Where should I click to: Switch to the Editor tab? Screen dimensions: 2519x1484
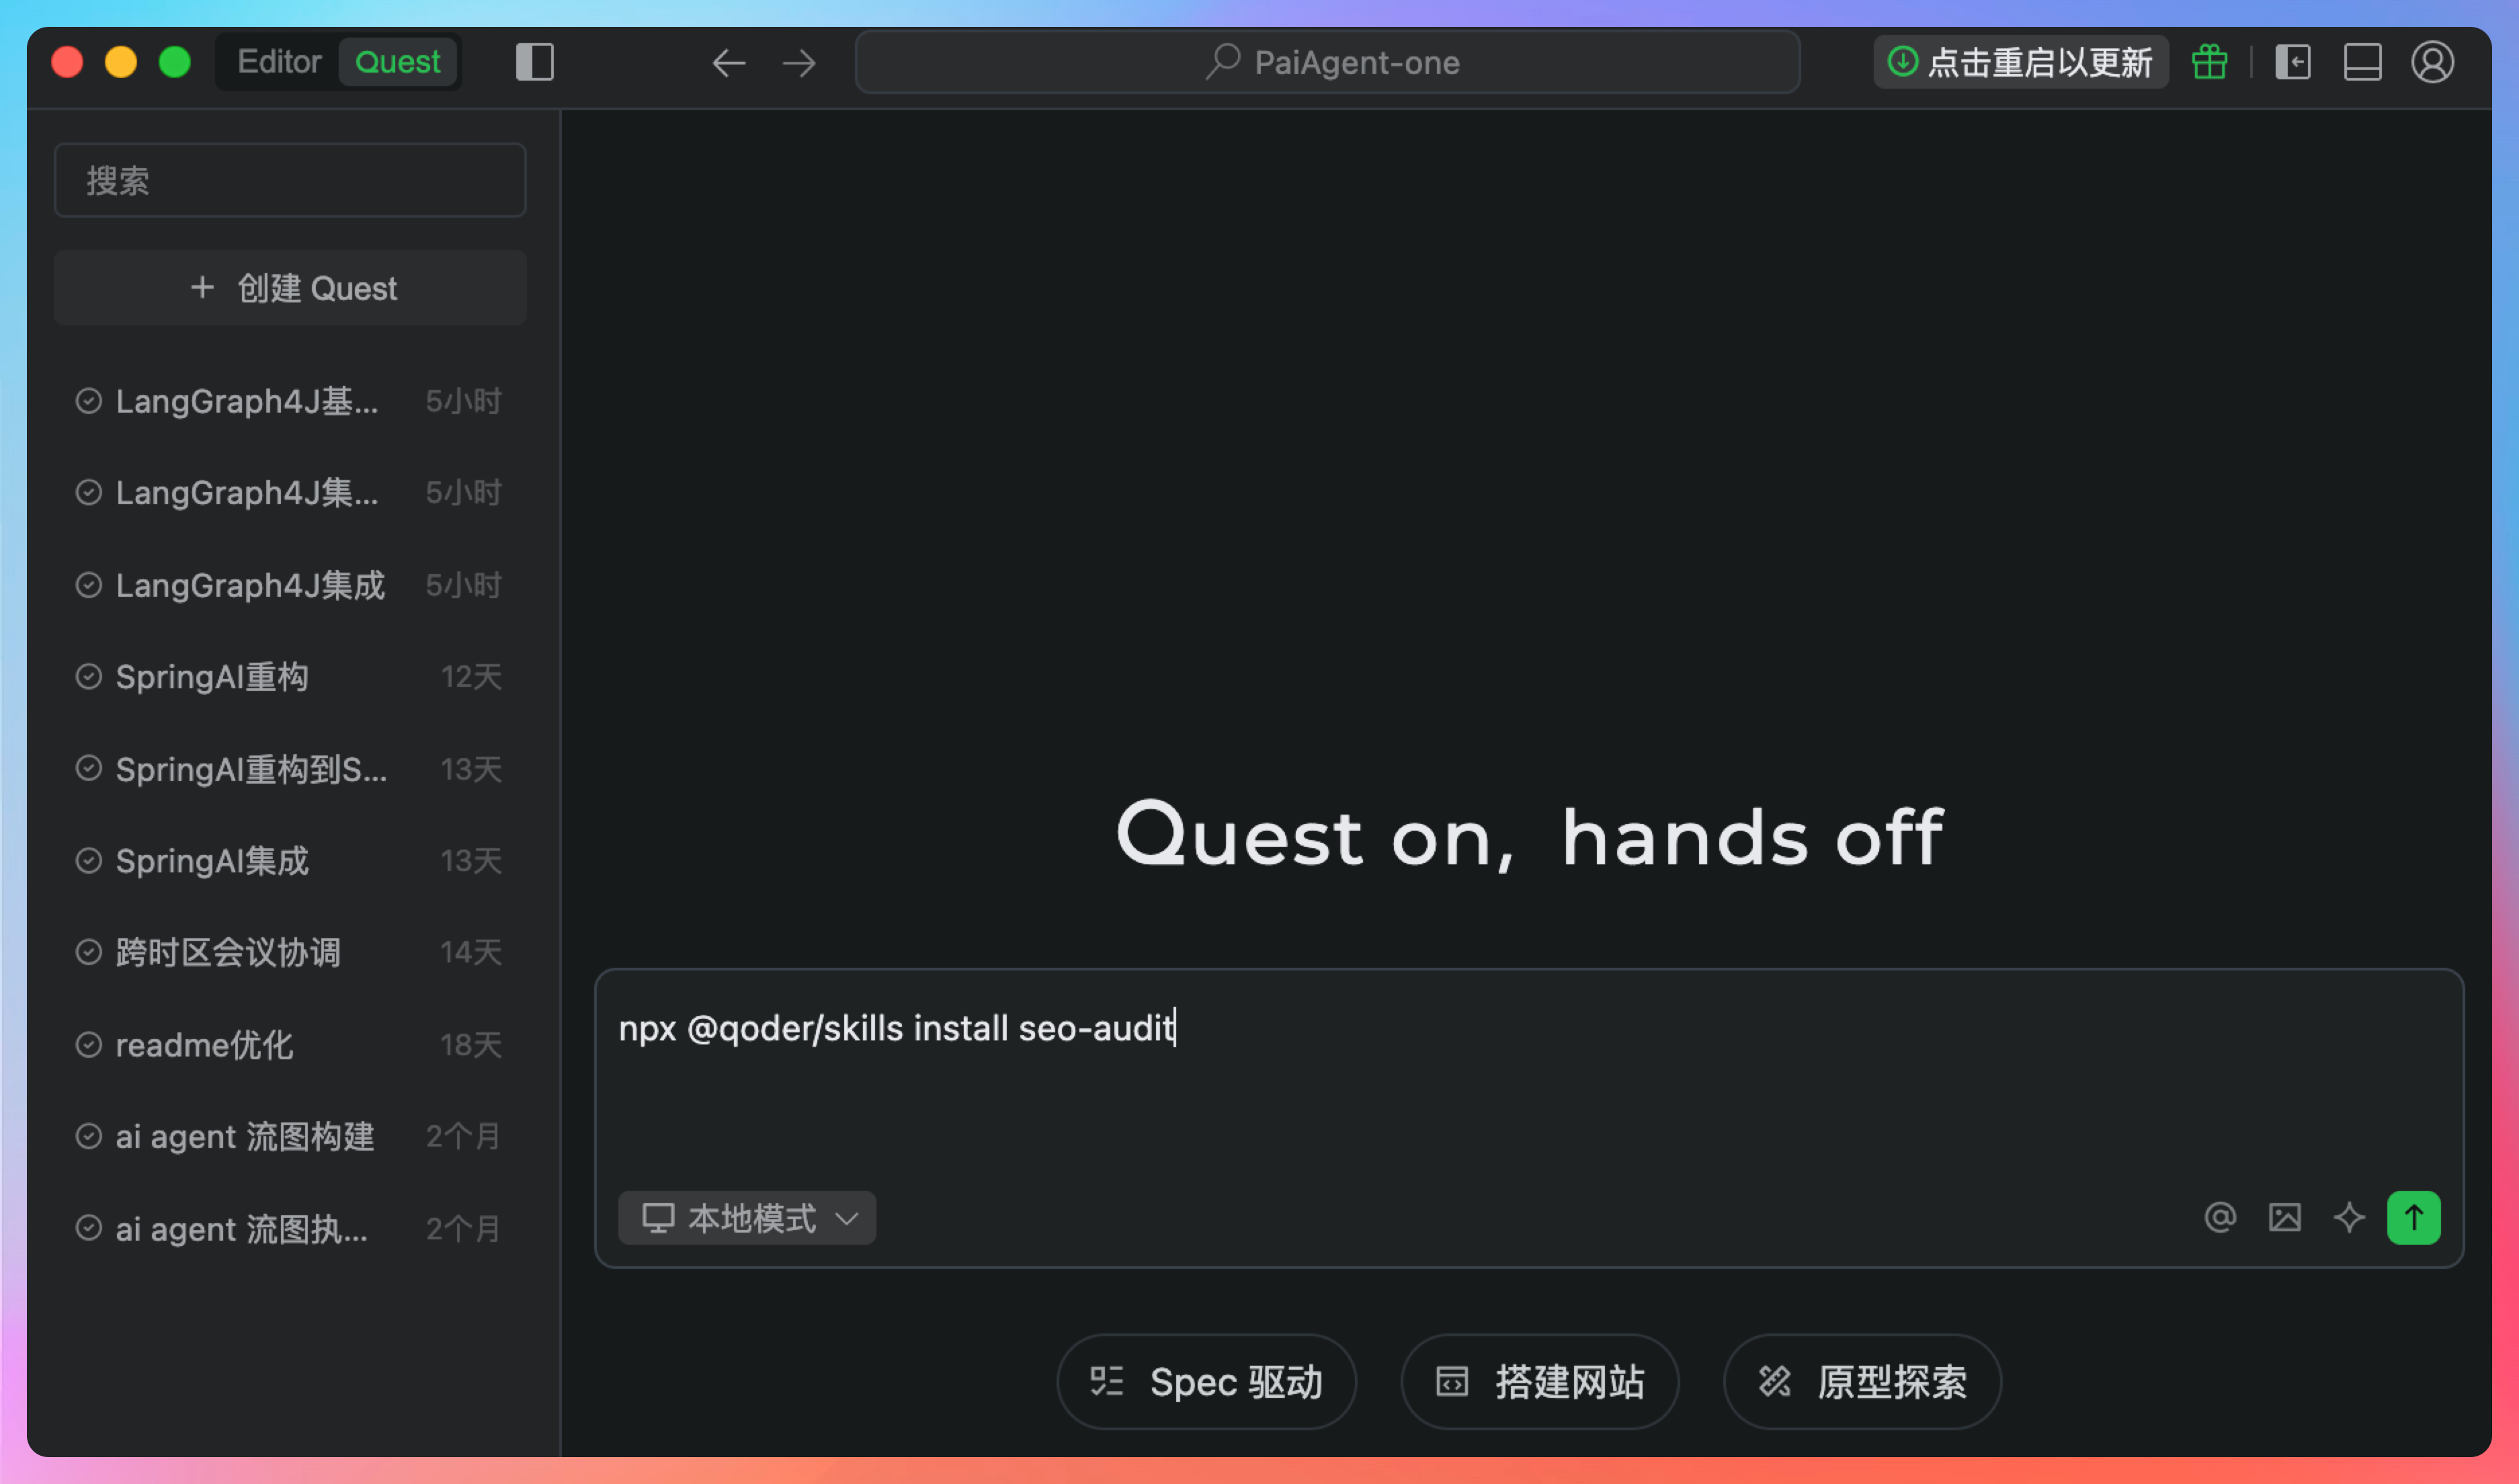(x=279, y=62)
